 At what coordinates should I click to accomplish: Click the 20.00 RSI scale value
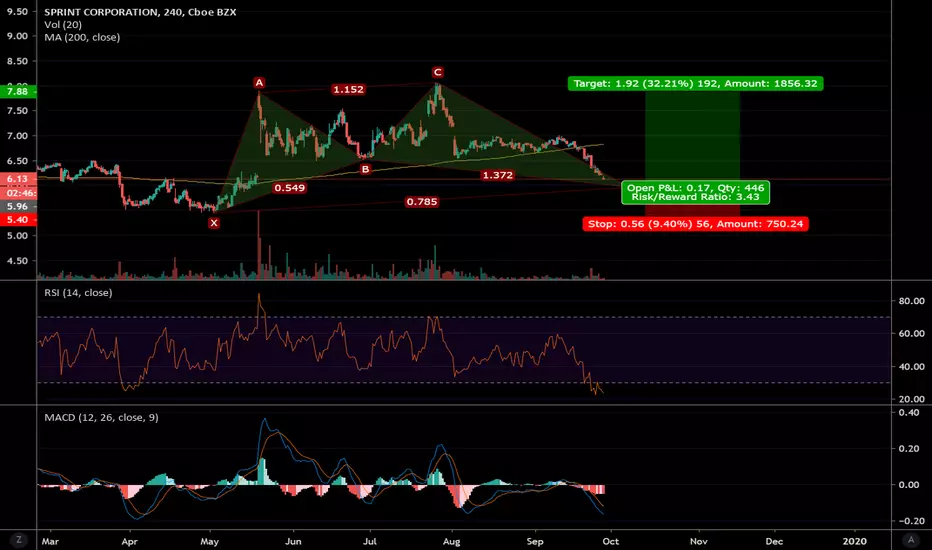point(911,399)
